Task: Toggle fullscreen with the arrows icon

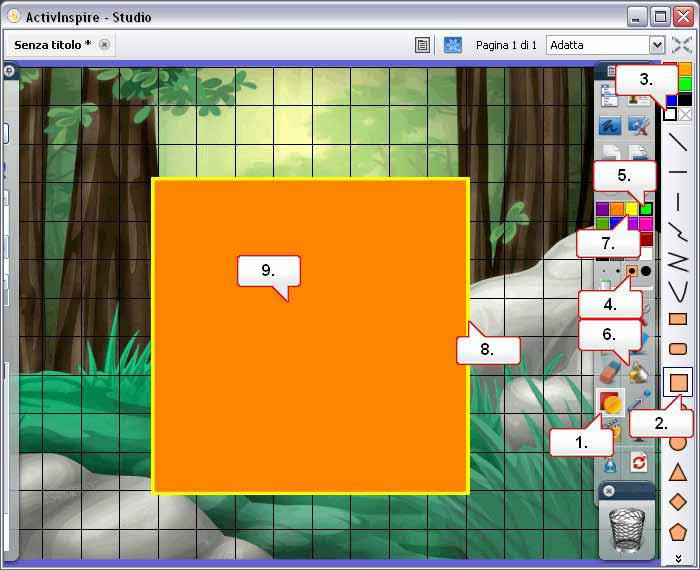Action: click(x=682, y=45)
